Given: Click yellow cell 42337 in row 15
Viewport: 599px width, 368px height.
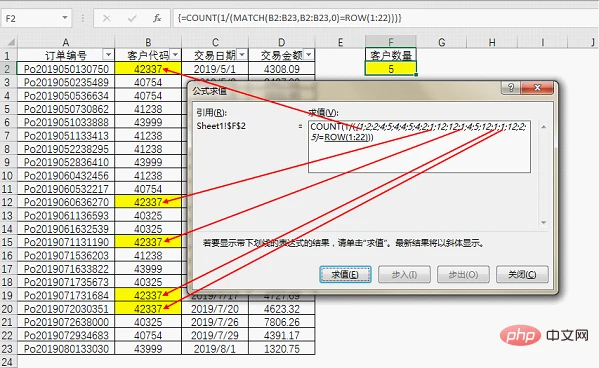Looking at the screenshot, I should point(148,242).
